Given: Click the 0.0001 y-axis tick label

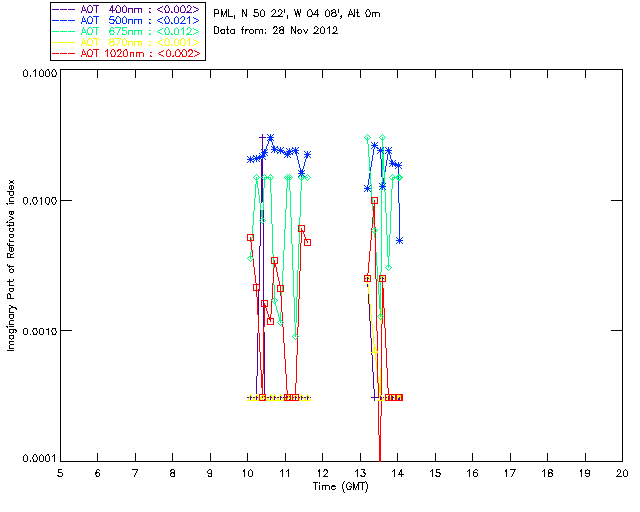Looking at the screenshot, I should click(39, 458).
